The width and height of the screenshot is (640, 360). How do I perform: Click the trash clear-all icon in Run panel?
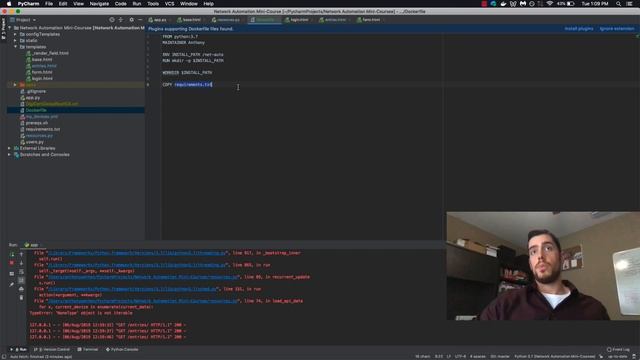pos(22,298)
